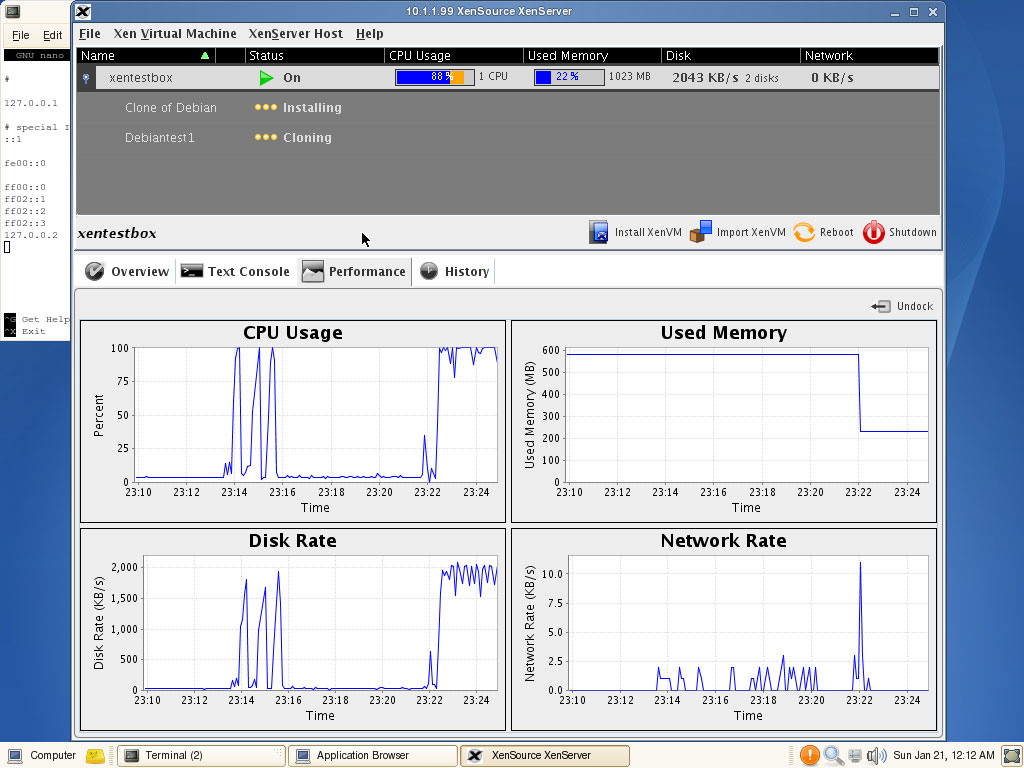Click the green On status arrow icon

pyautogui.click(x=266, y=78)
